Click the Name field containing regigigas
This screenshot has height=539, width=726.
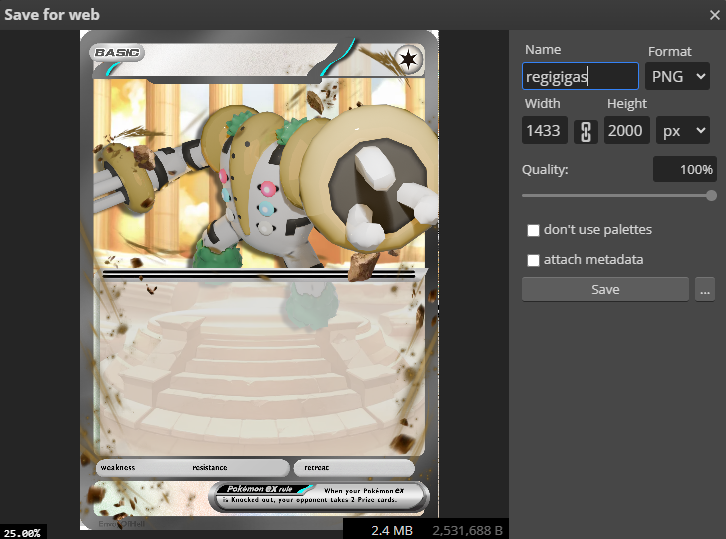580,76
